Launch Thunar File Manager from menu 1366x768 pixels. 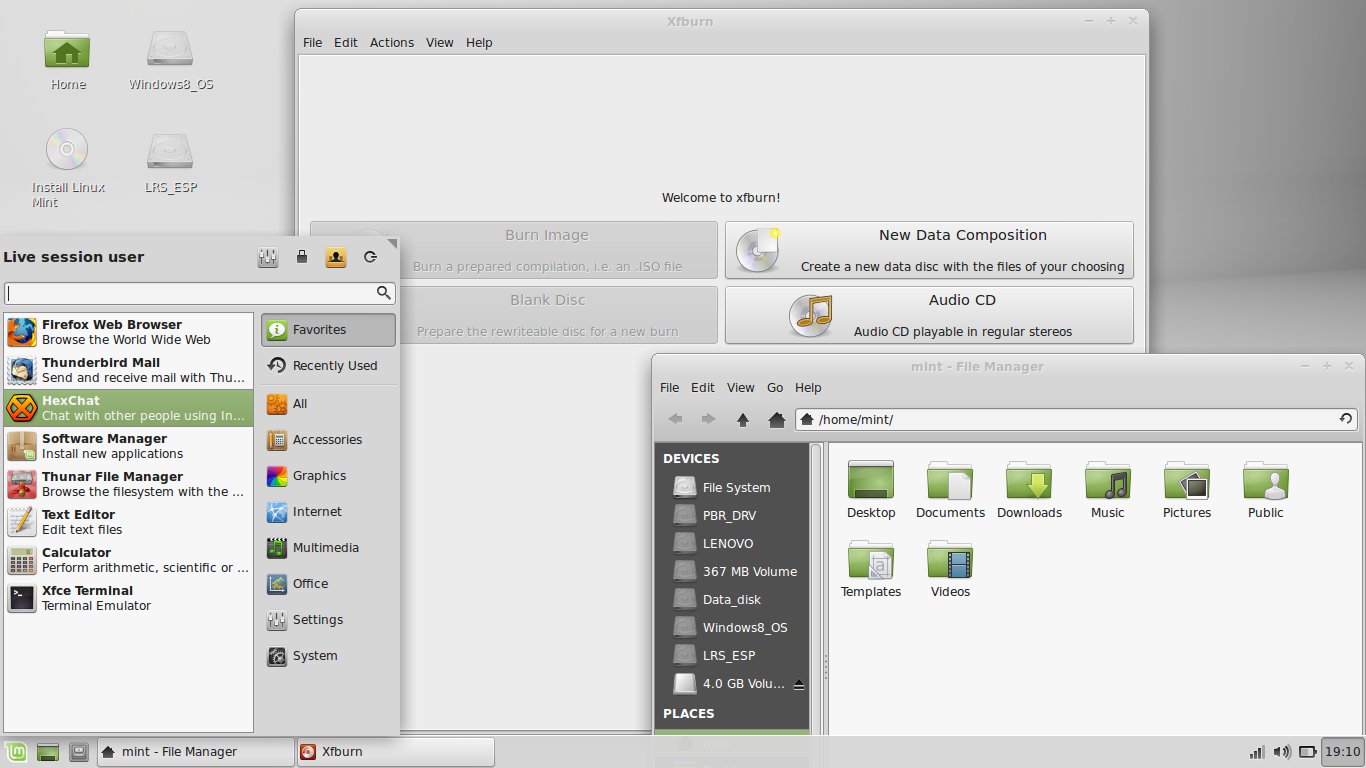coord(128,484)
